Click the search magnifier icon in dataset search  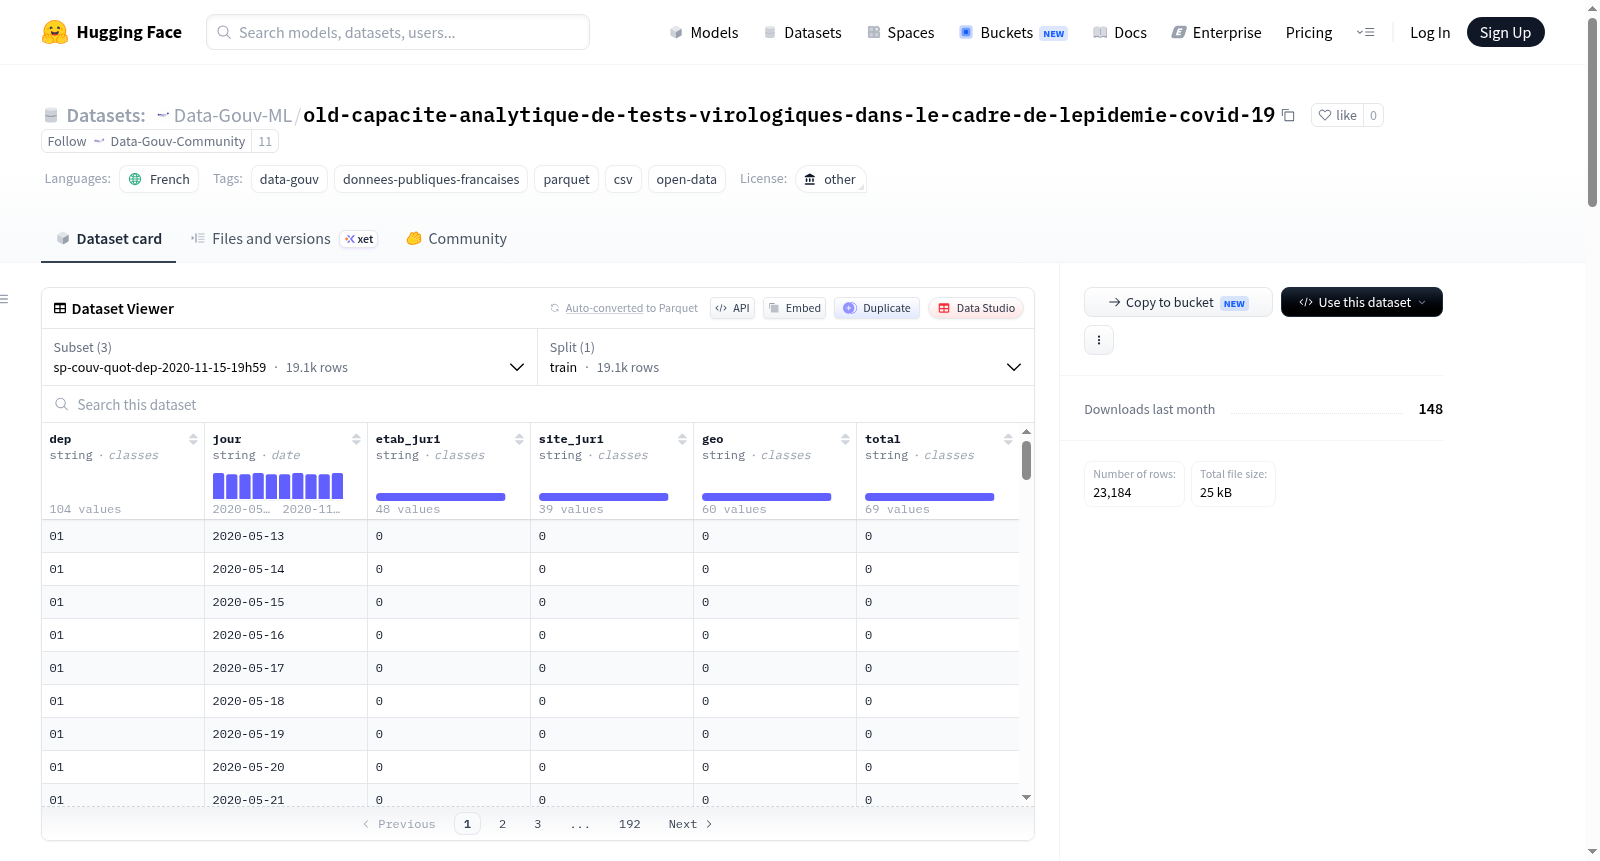point(61,404)
